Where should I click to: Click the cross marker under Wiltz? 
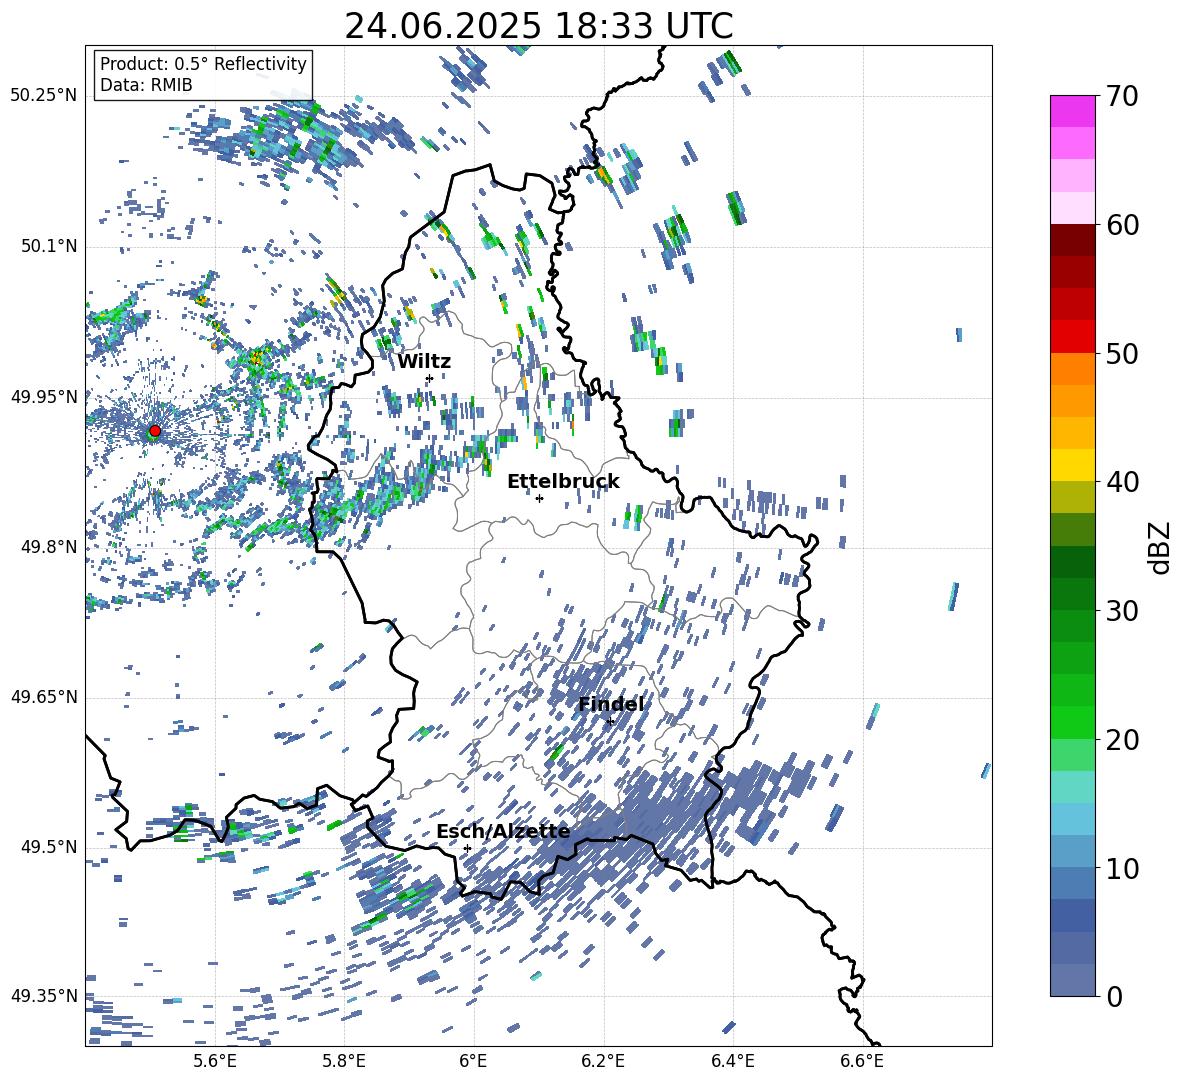[x=429, y=378]
